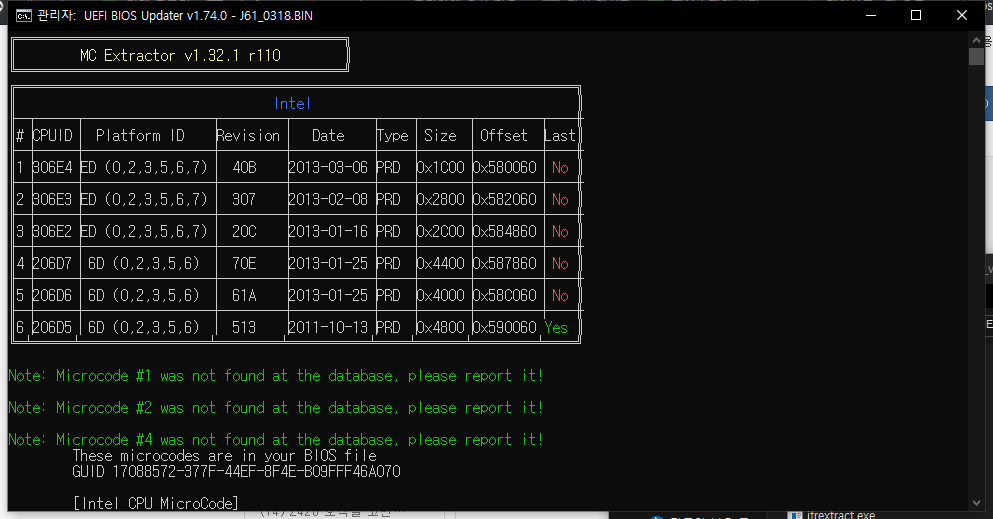Click size 0x4000 cell
Viewport: 993px width, 519px height.
tap(441, 296)
